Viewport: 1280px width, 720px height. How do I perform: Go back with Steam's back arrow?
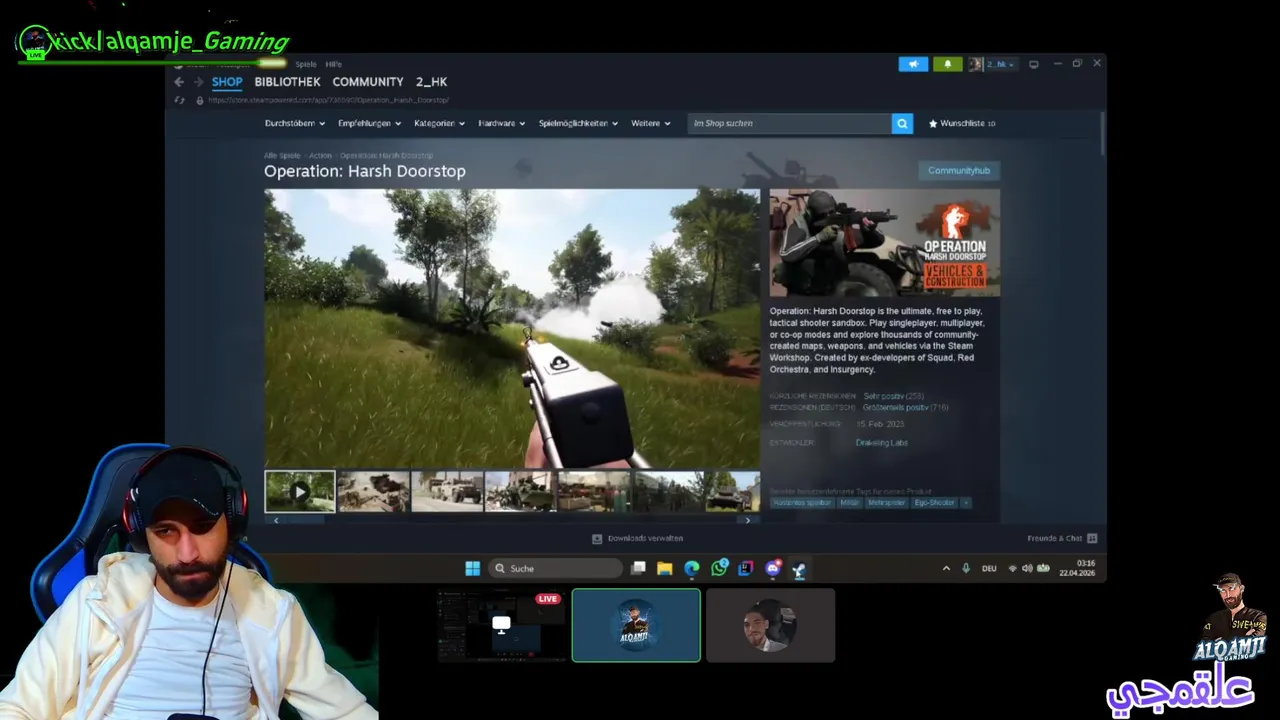point(179,82)
